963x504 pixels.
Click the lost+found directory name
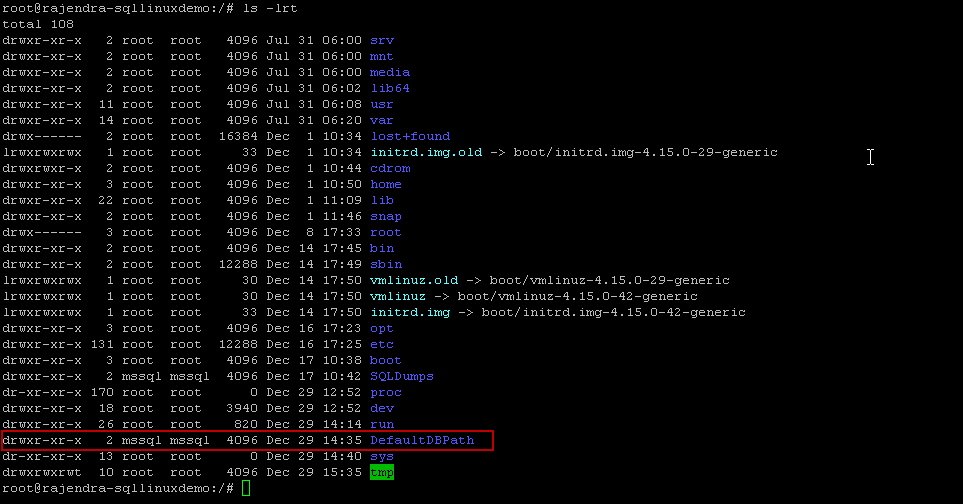tap(410, 136)
